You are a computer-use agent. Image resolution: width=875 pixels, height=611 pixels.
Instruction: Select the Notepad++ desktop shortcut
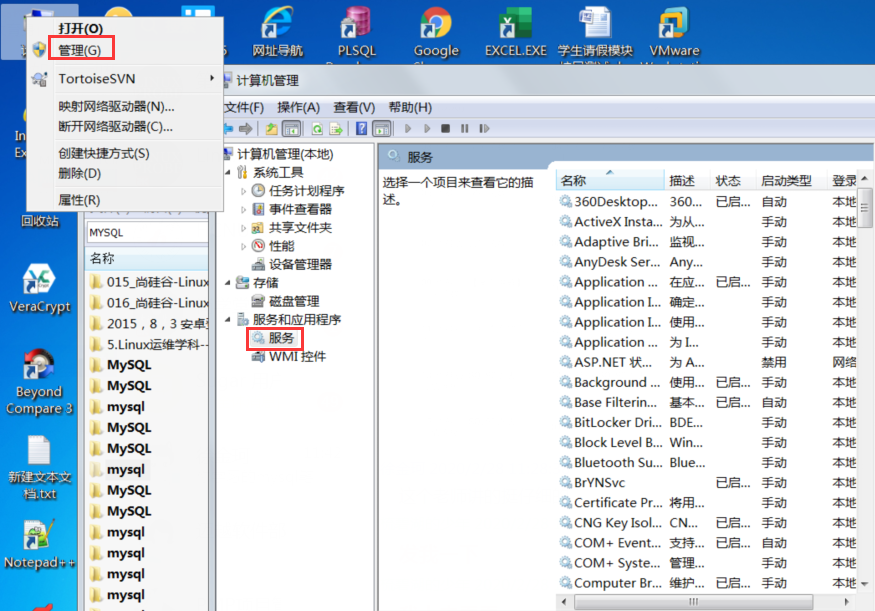pyautogui.click(x=39, y=545)
